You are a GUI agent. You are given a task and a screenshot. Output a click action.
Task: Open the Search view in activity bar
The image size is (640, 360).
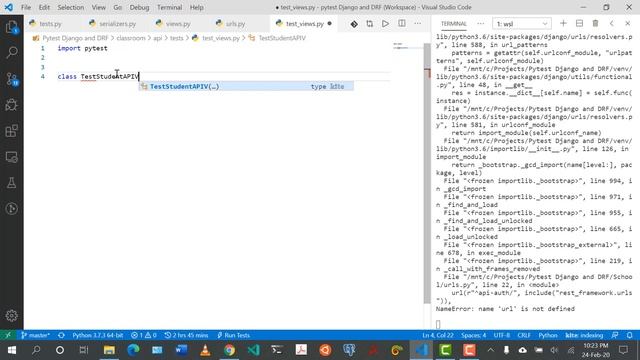[11, 52]
